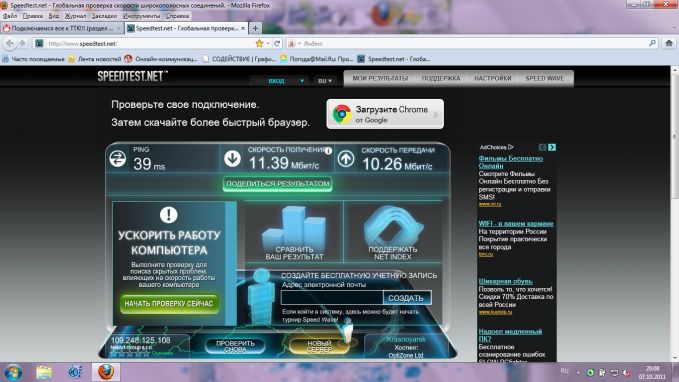Click the RU language indicator in the taskbar
This screenshot has width=679, height=382.
(x=564, y=371)
